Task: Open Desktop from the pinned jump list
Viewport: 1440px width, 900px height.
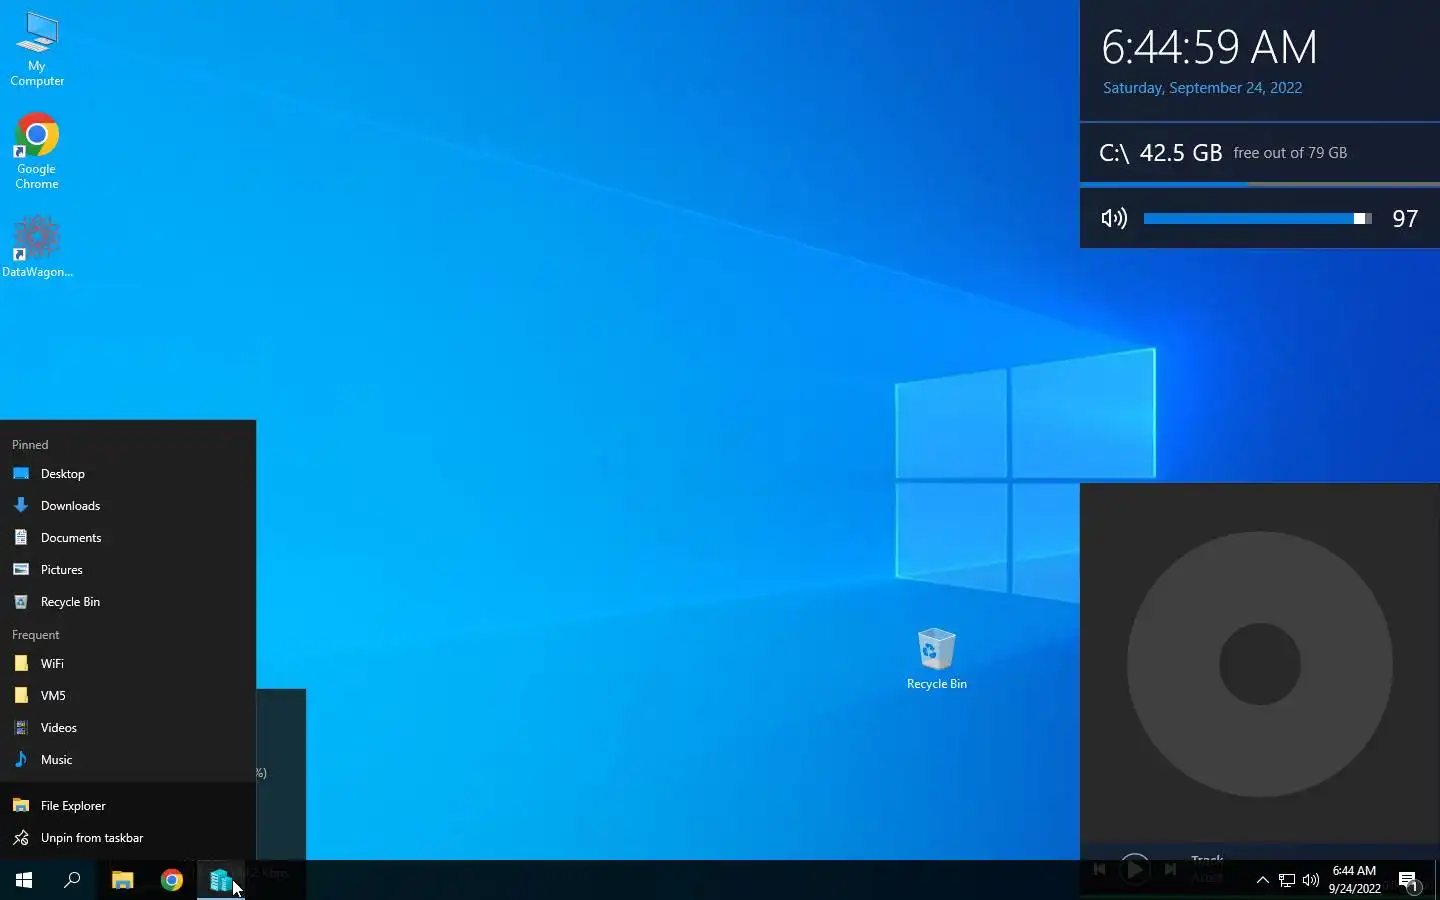Action: [128, 474]
